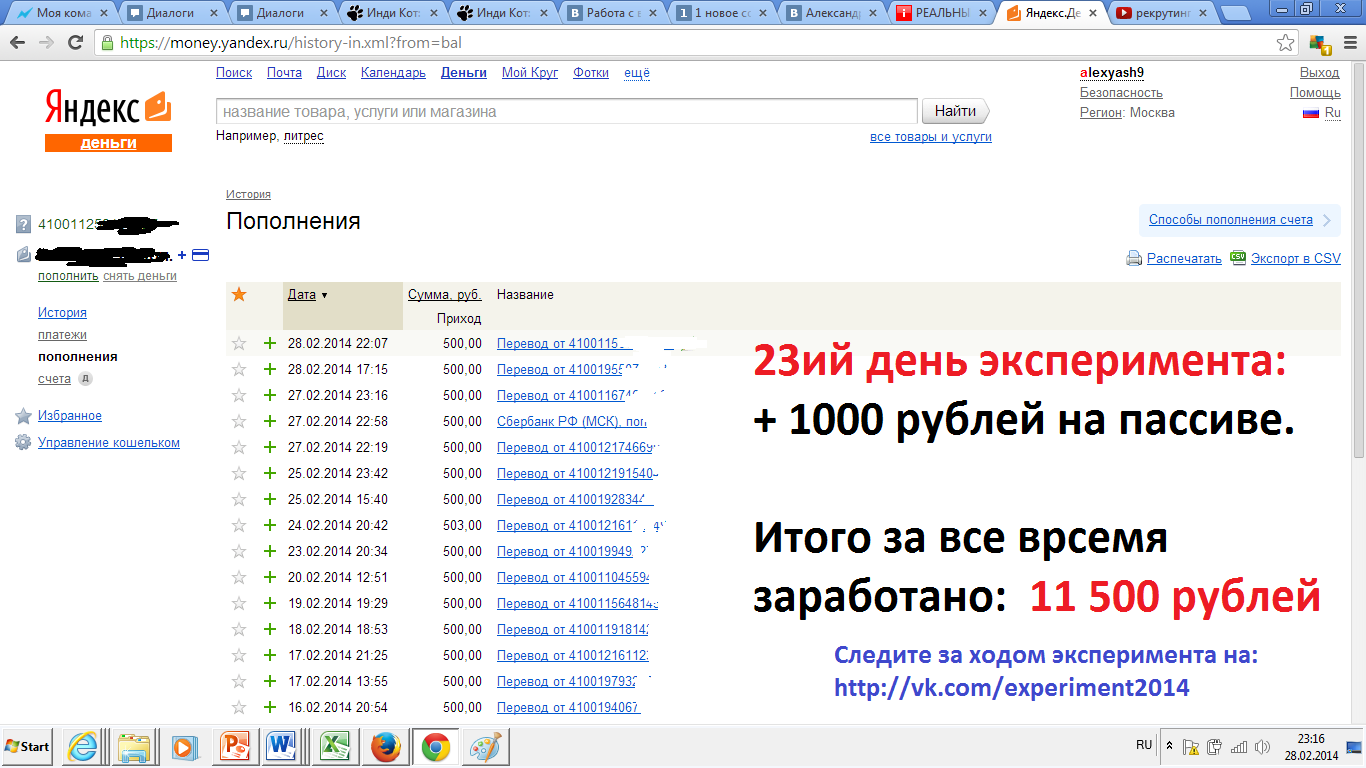1366x768 pixels.
Task: Click the bank card icon under account number
Action: click(200, 255)
